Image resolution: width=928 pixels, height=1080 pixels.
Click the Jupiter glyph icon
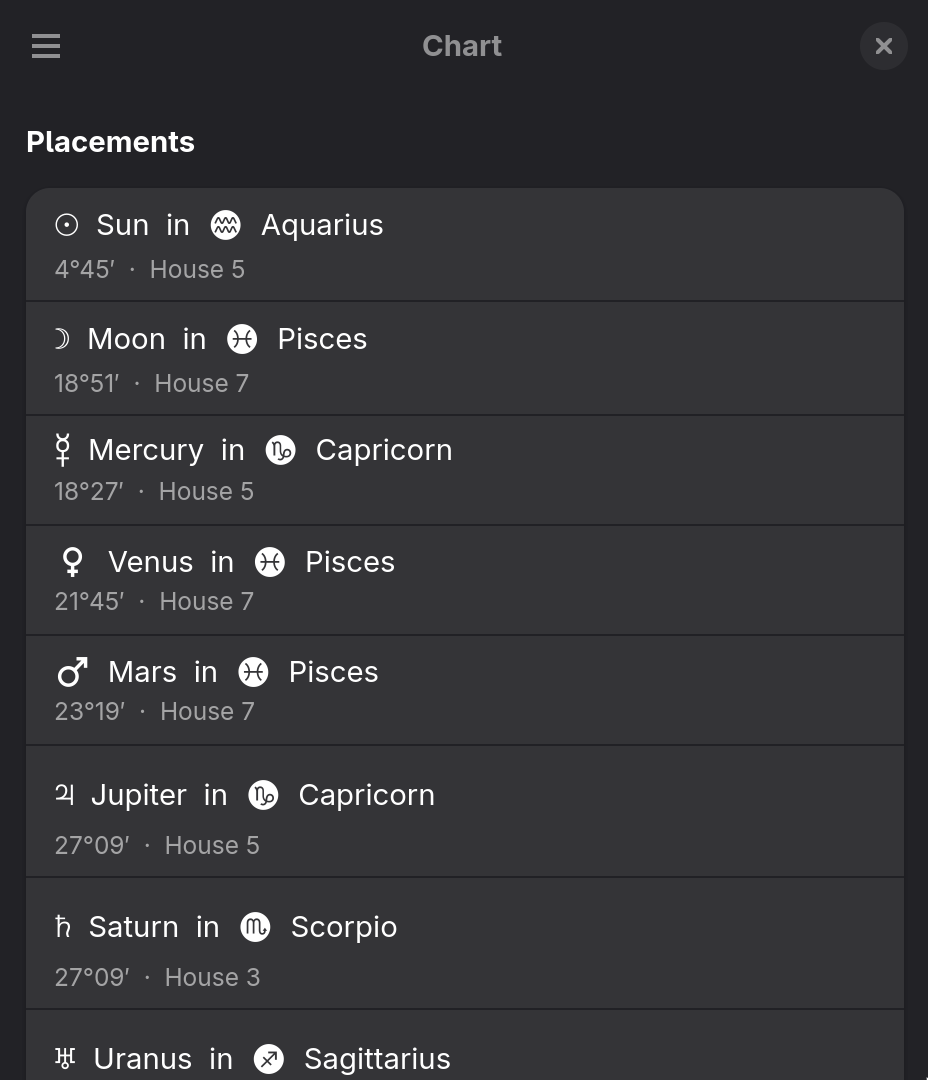tap(64, 795)
